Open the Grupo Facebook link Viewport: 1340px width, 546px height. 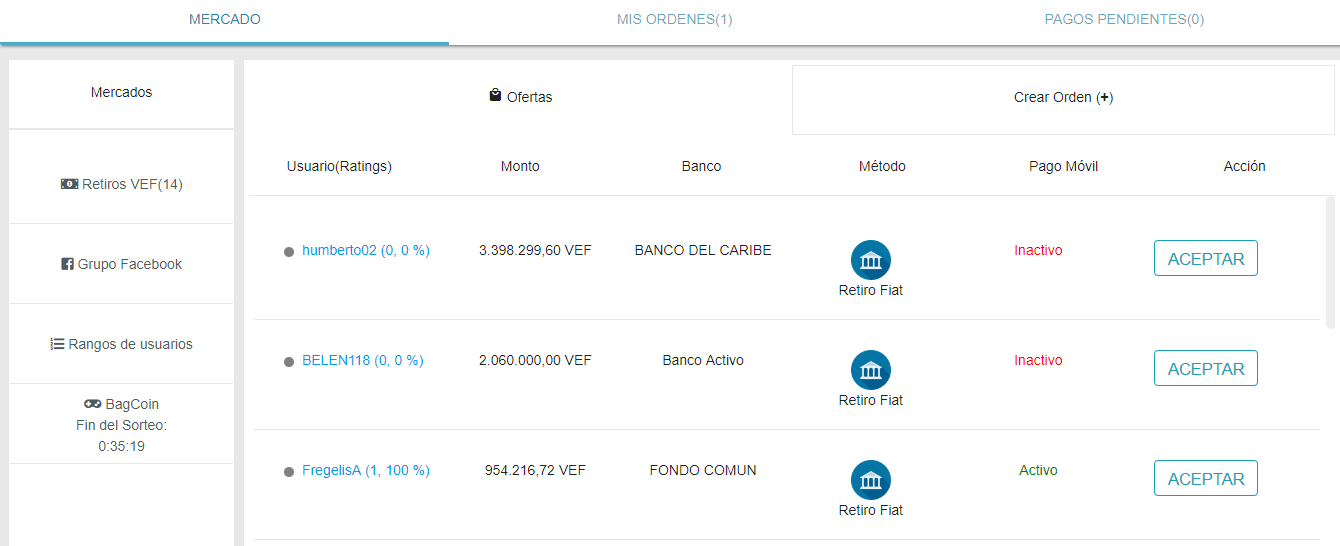tap(122, 264)
